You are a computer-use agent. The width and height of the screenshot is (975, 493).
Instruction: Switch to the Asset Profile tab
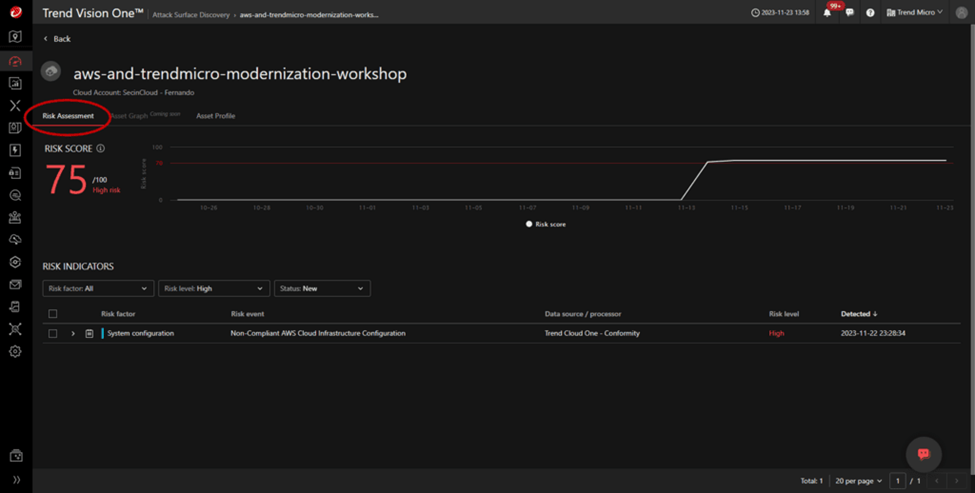coord(216,116)
